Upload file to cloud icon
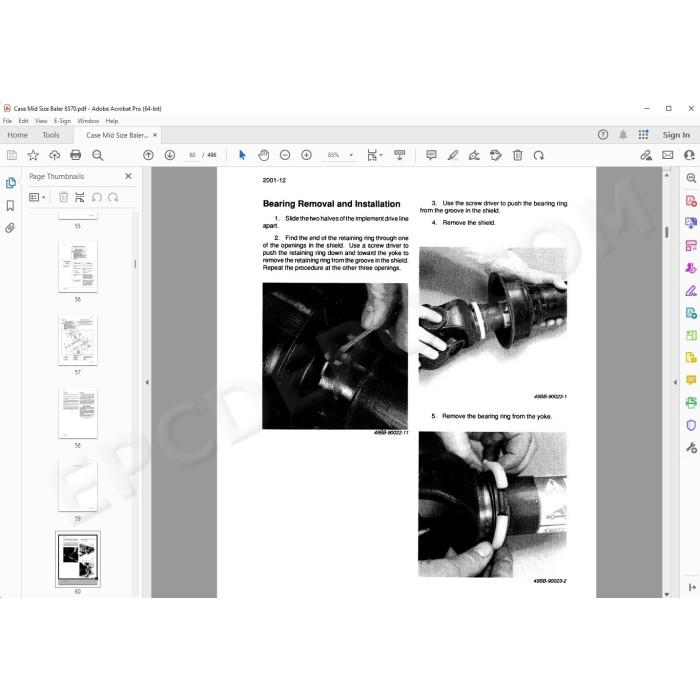 click(54, 155)
